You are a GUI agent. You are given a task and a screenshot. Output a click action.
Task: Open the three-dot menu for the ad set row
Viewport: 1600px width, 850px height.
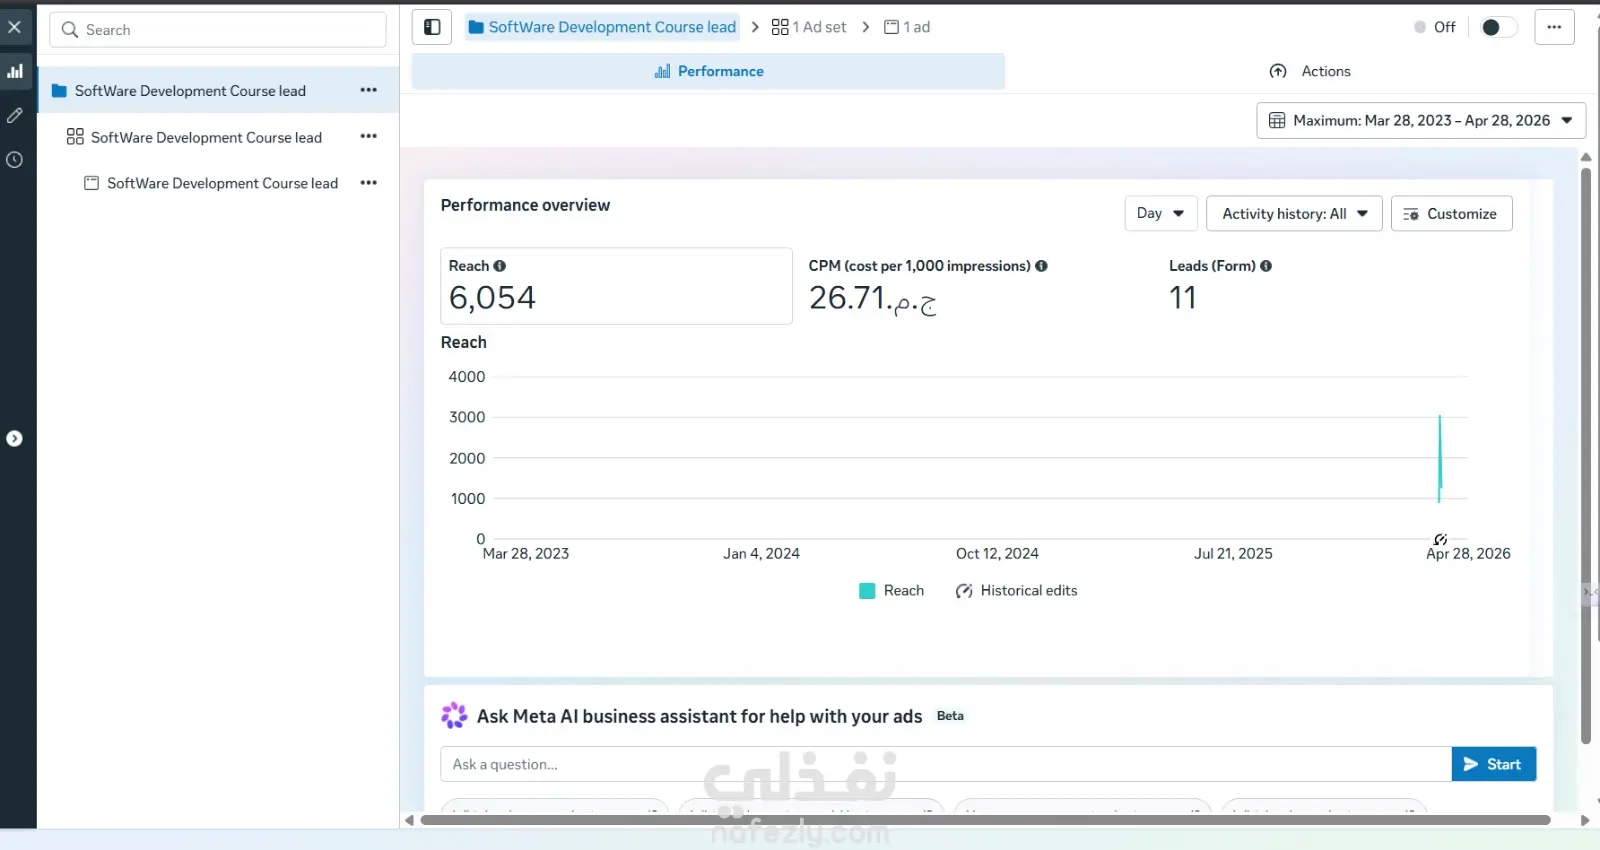coord(369,136)
